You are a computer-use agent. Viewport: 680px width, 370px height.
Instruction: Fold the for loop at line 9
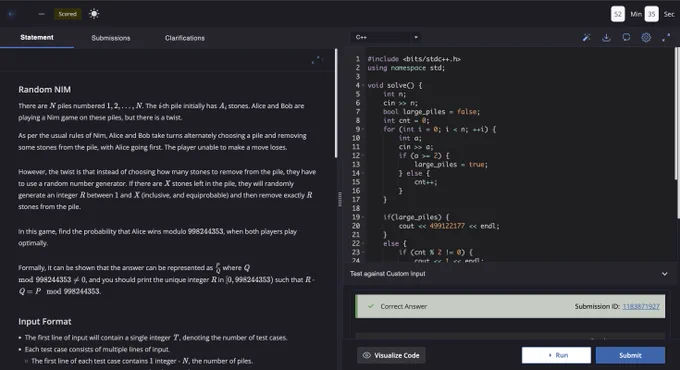click(363, 129)
